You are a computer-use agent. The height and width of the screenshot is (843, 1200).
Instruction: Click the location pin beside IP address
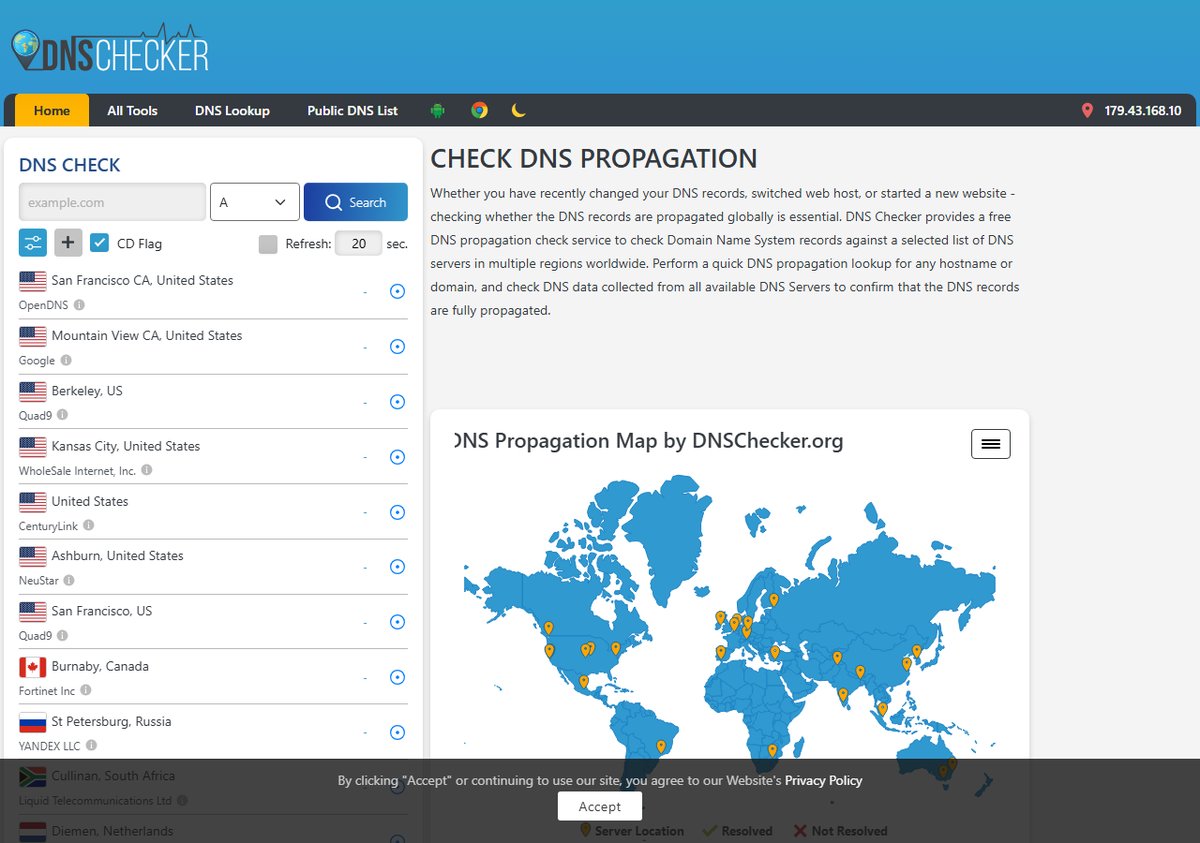point(1087,111)
